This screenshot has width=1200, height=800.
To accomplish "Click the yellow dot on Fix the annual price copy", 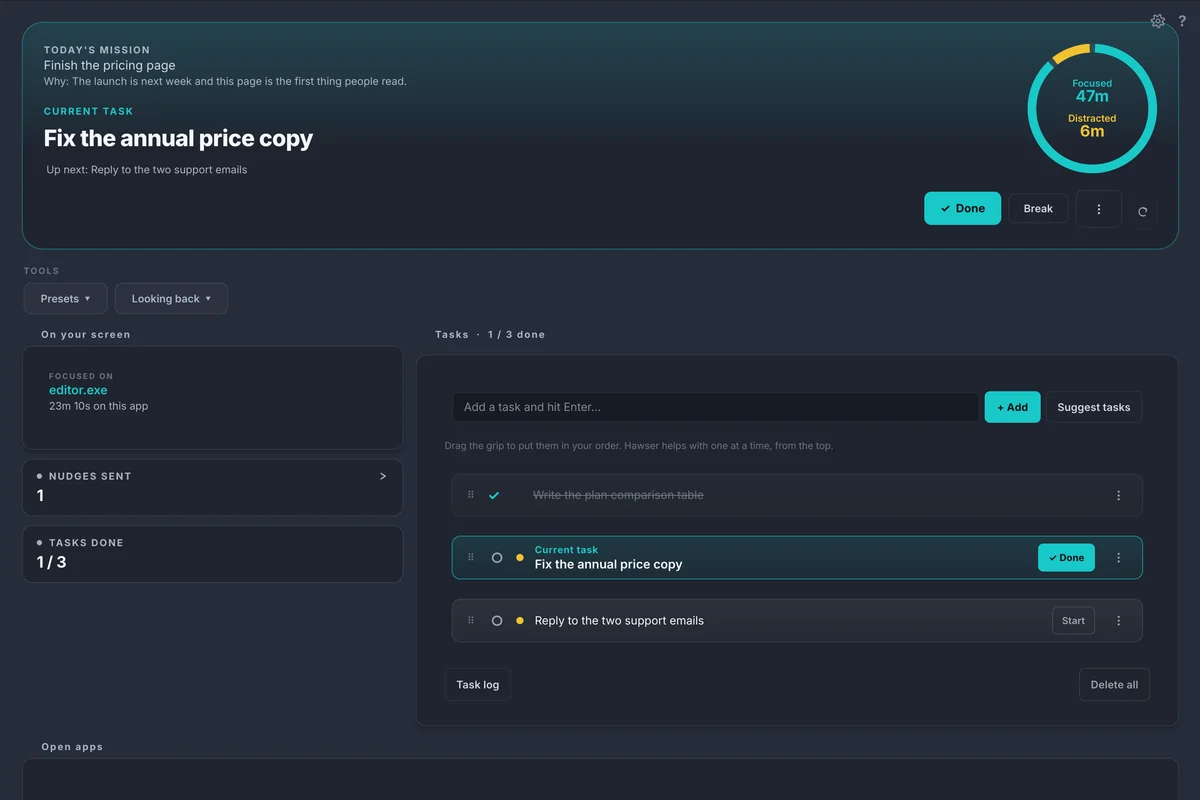I will point(519,558).
